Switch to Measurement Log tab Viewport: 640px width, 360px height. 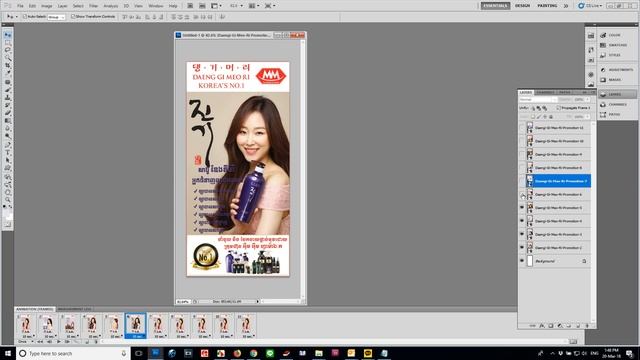pos(74,309)
